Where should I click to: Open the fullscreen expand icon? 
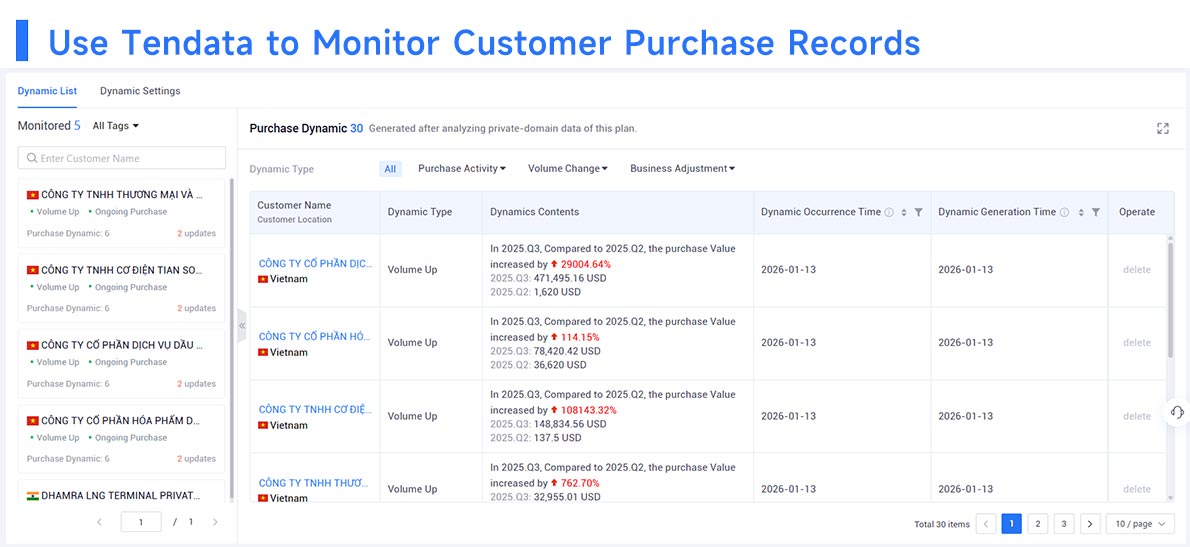click(1162, 128)
